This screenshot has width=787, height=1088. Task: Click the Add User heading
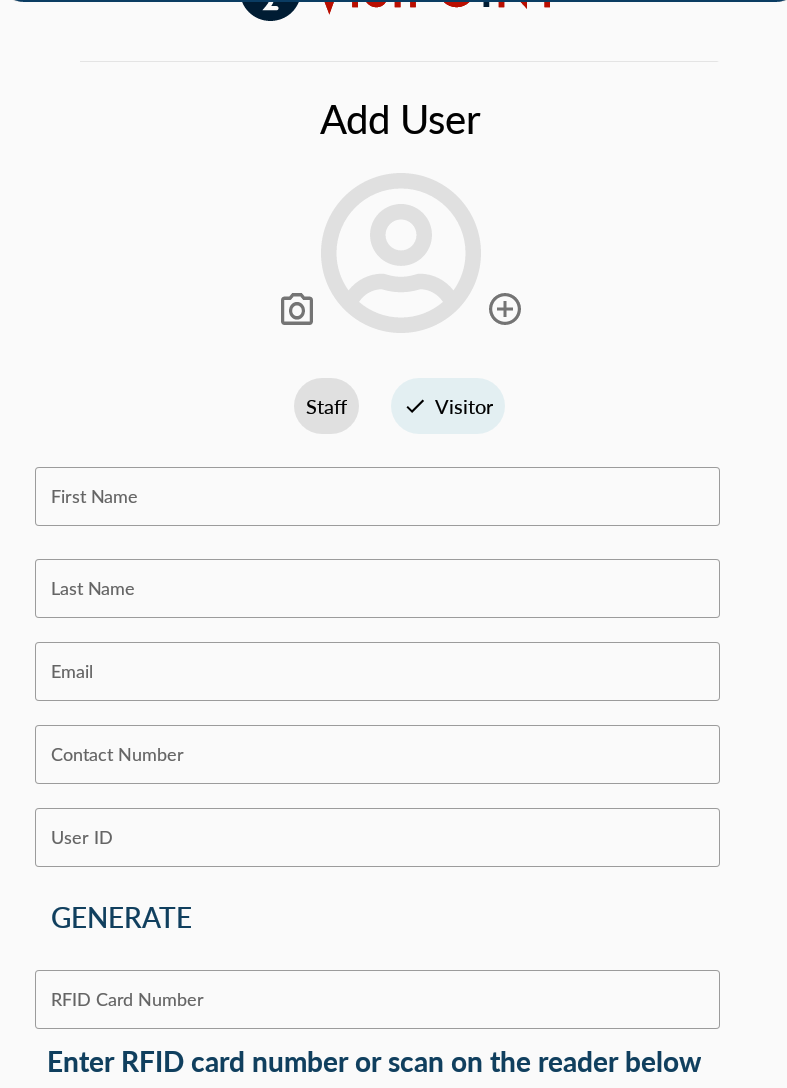[400, 120]
